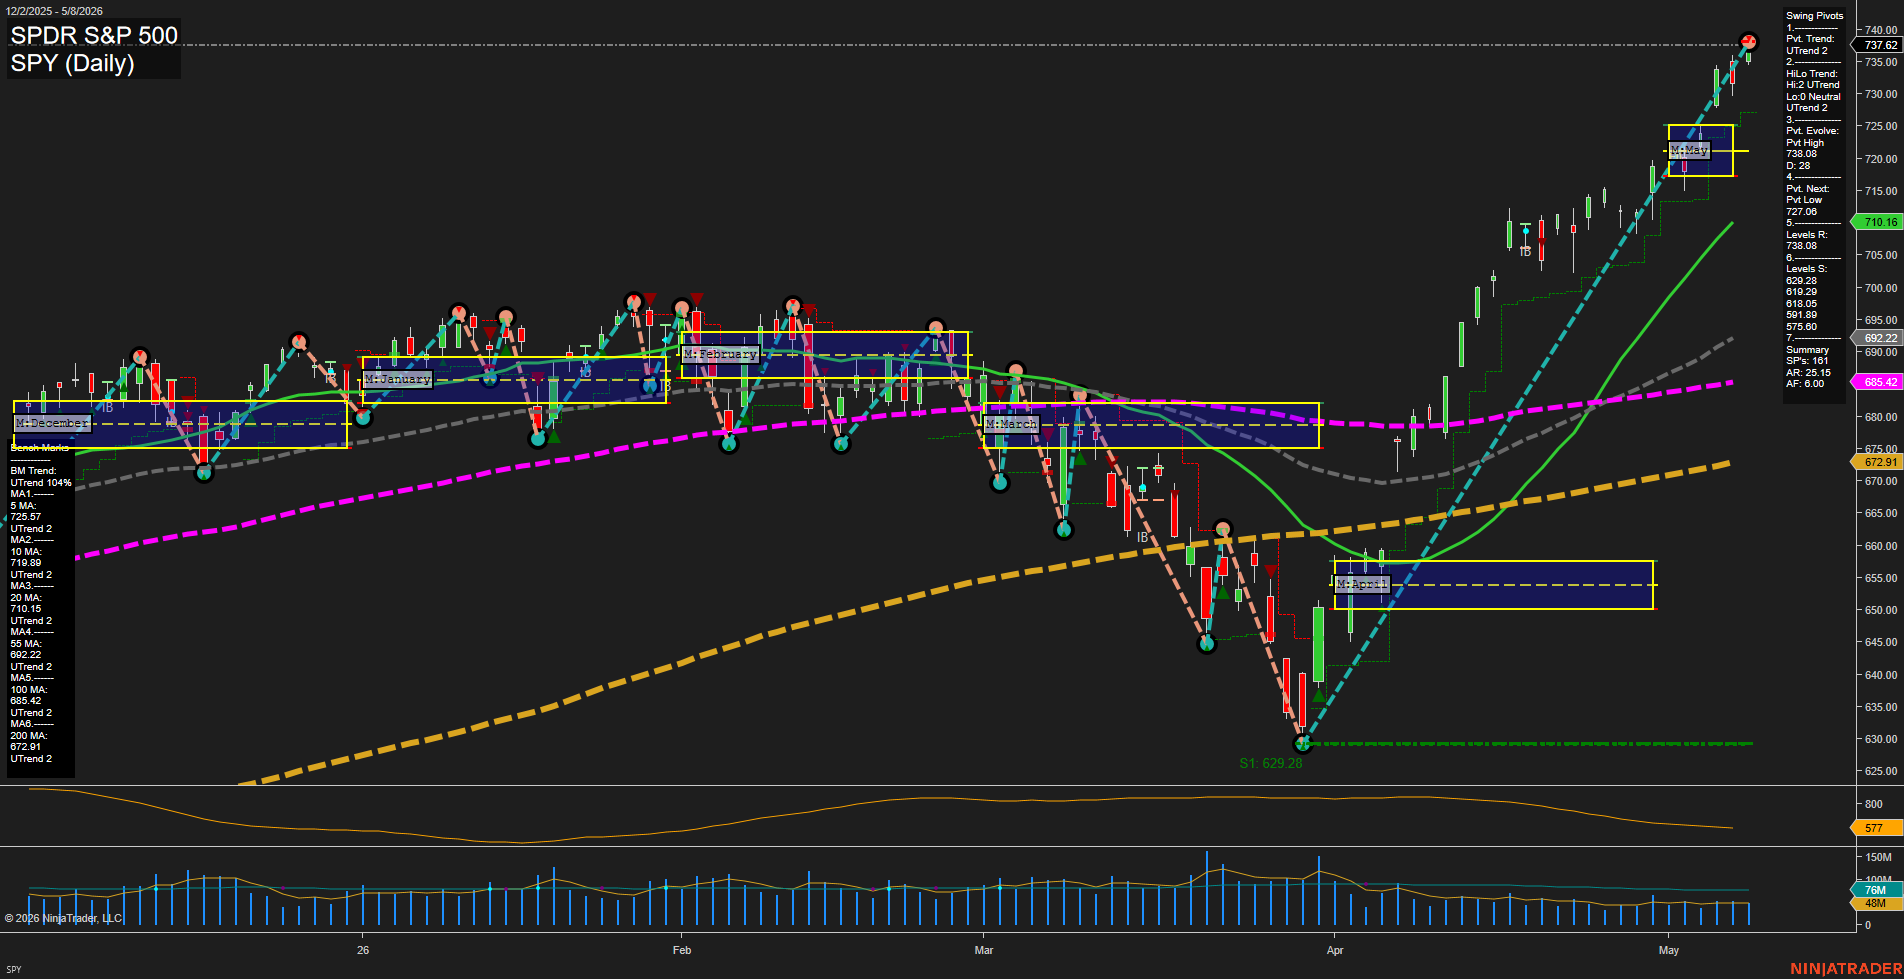Click the 619.29 support level value
This screenshot has height=979, width=1904.
[1802, 292]
